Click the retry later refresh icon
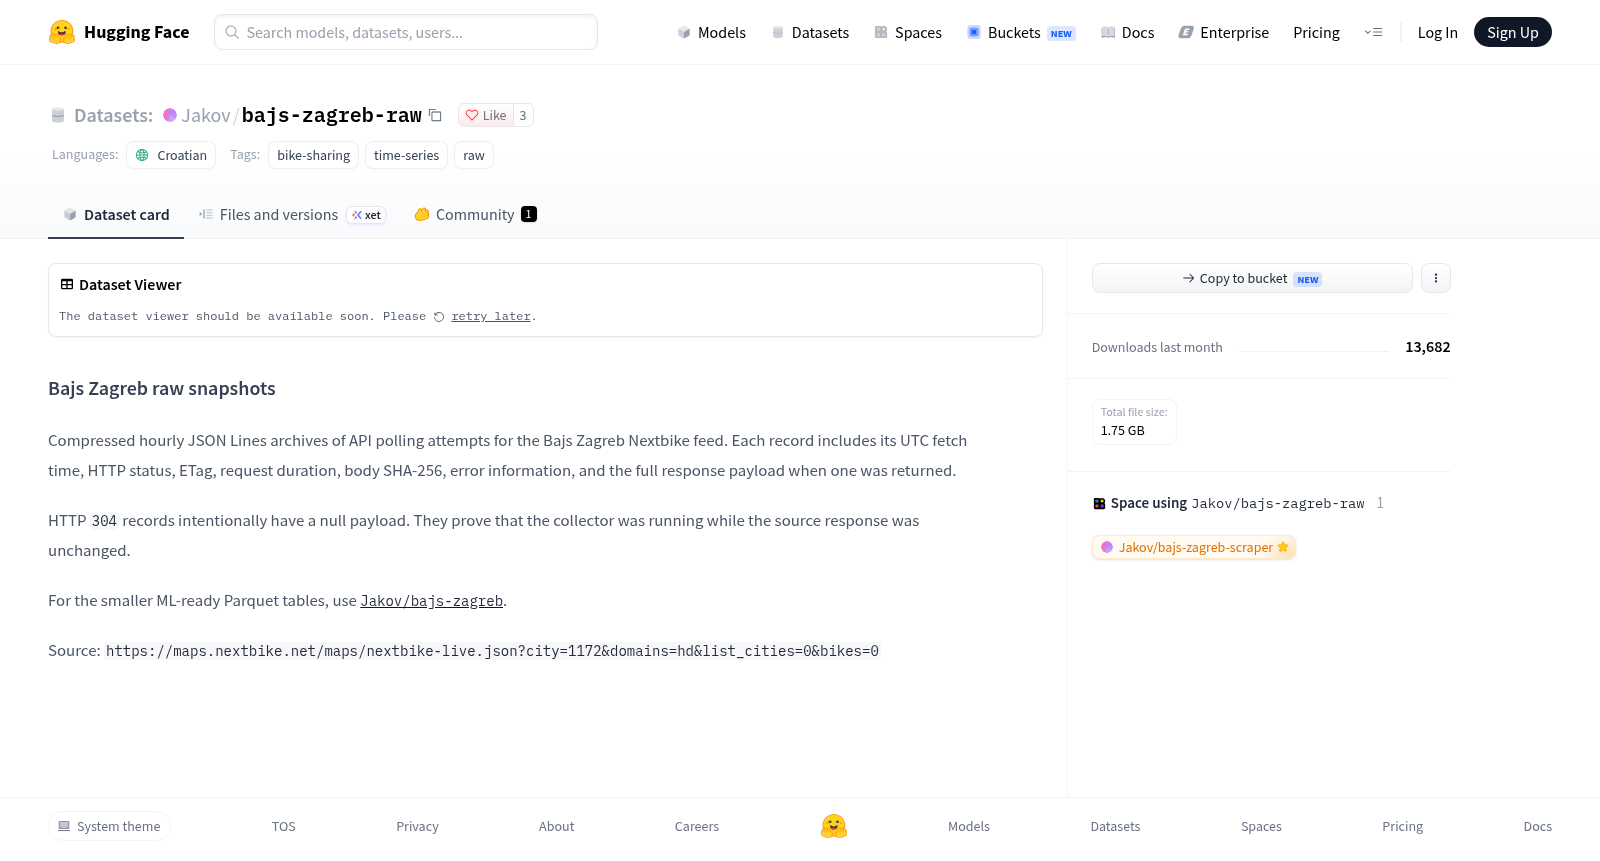 point(439,317)
